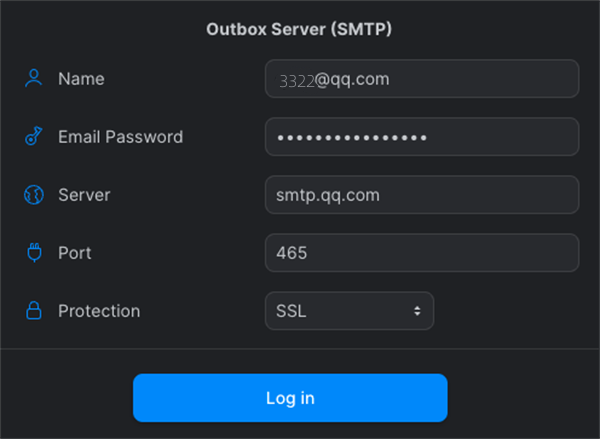Select the Port field showing 465

421,253
